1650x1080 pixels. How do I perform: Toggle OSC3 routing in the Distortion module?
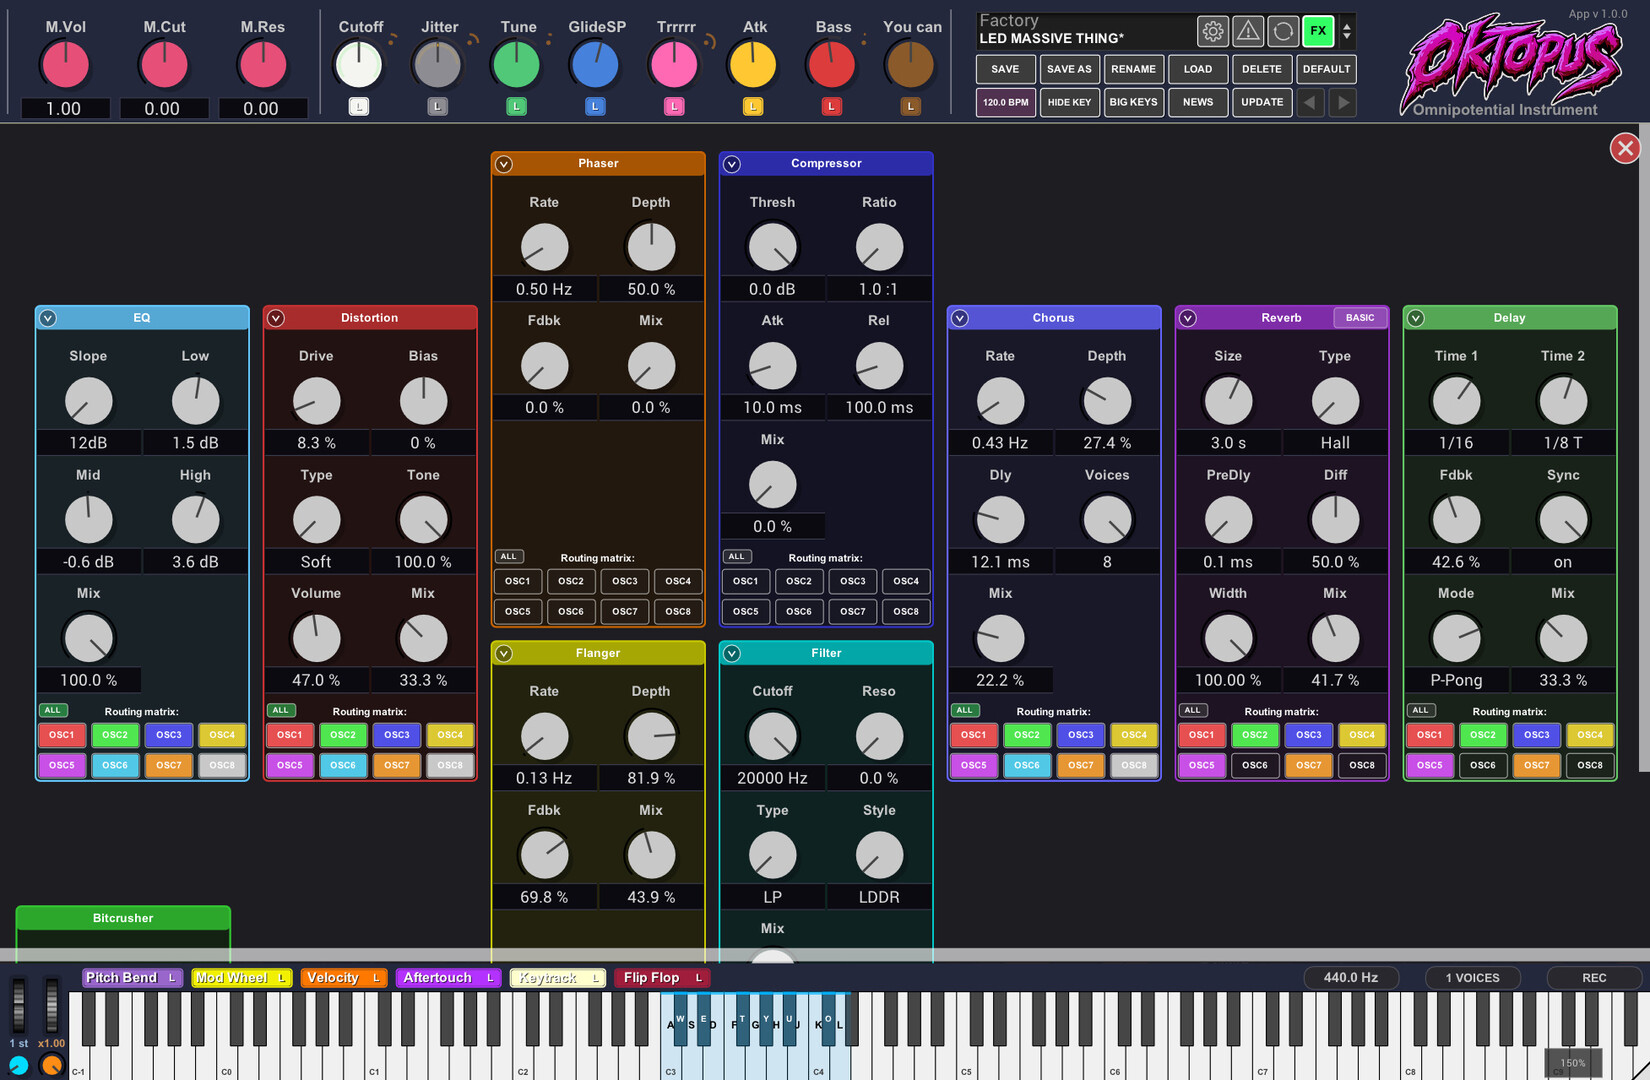(x=397, y=735)
